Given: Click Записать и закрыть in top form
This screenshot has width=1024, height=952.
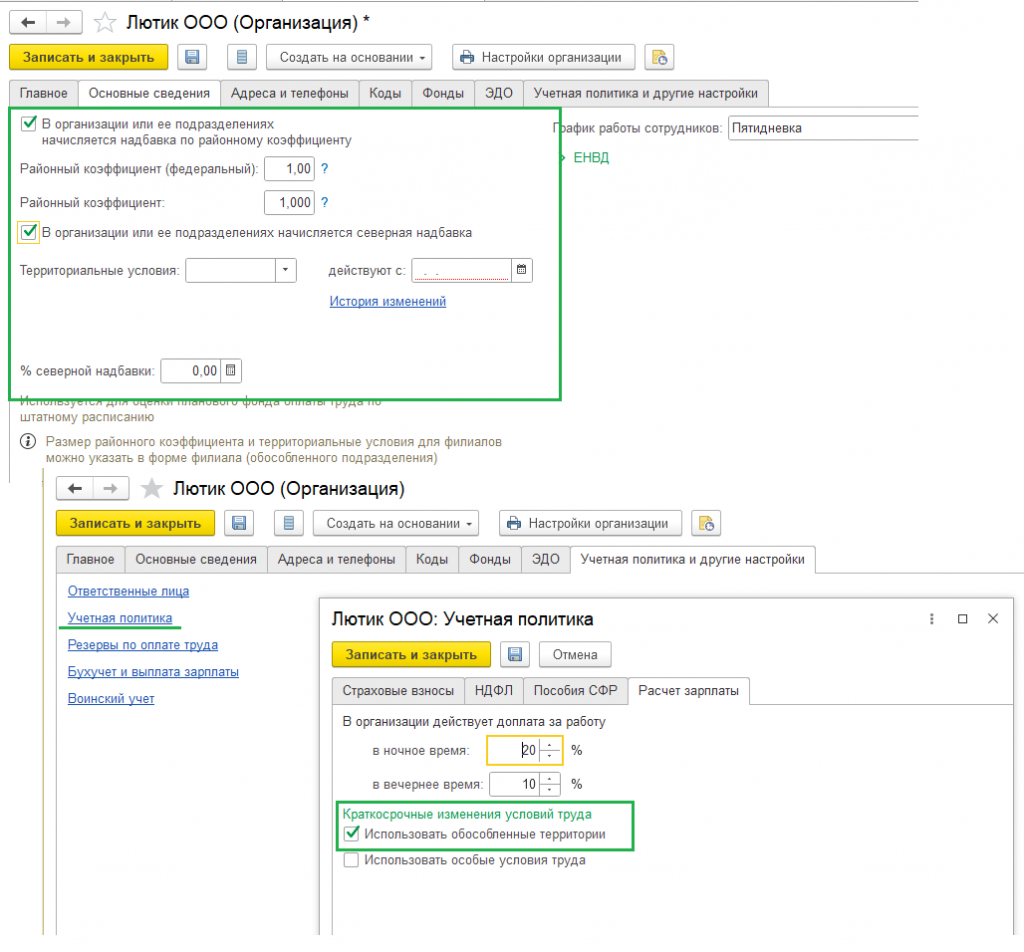Looking at the screenshot, I should tap(88, 57).
